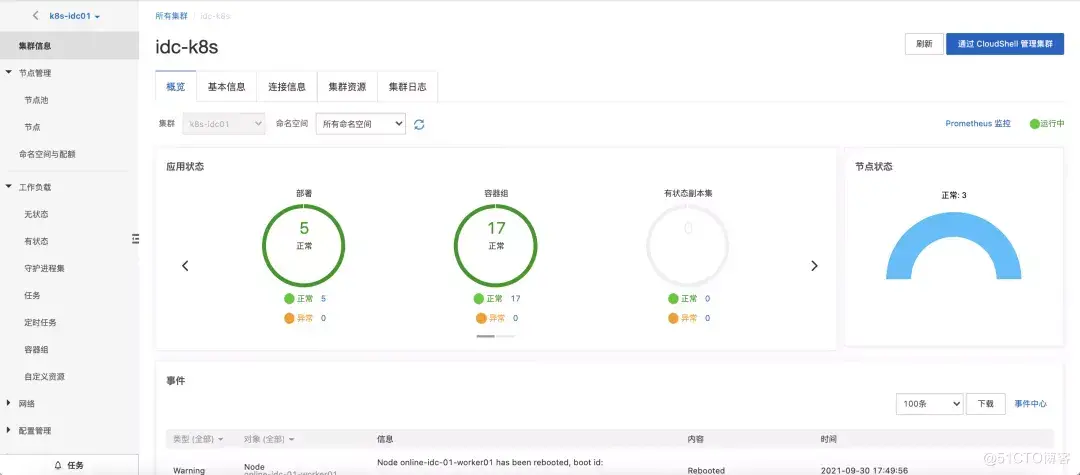This screenshot has height=475, width=1080.
Task: Open 事件中心 link
Action: pos(1030,404)
